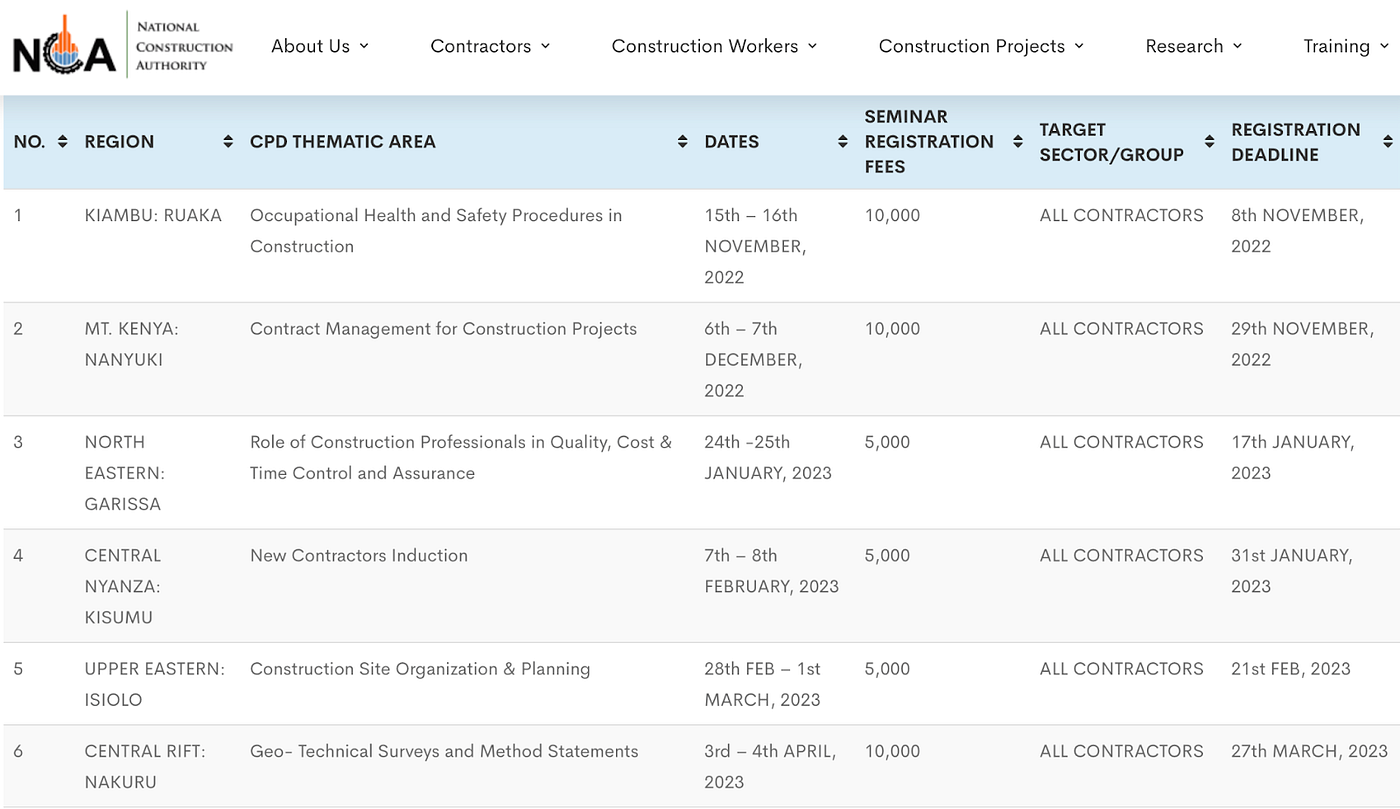Expand the About Us dropdown chevron
Image resolution: width=1400 pixels, height=809 pixels.
[x=364, y=46]
